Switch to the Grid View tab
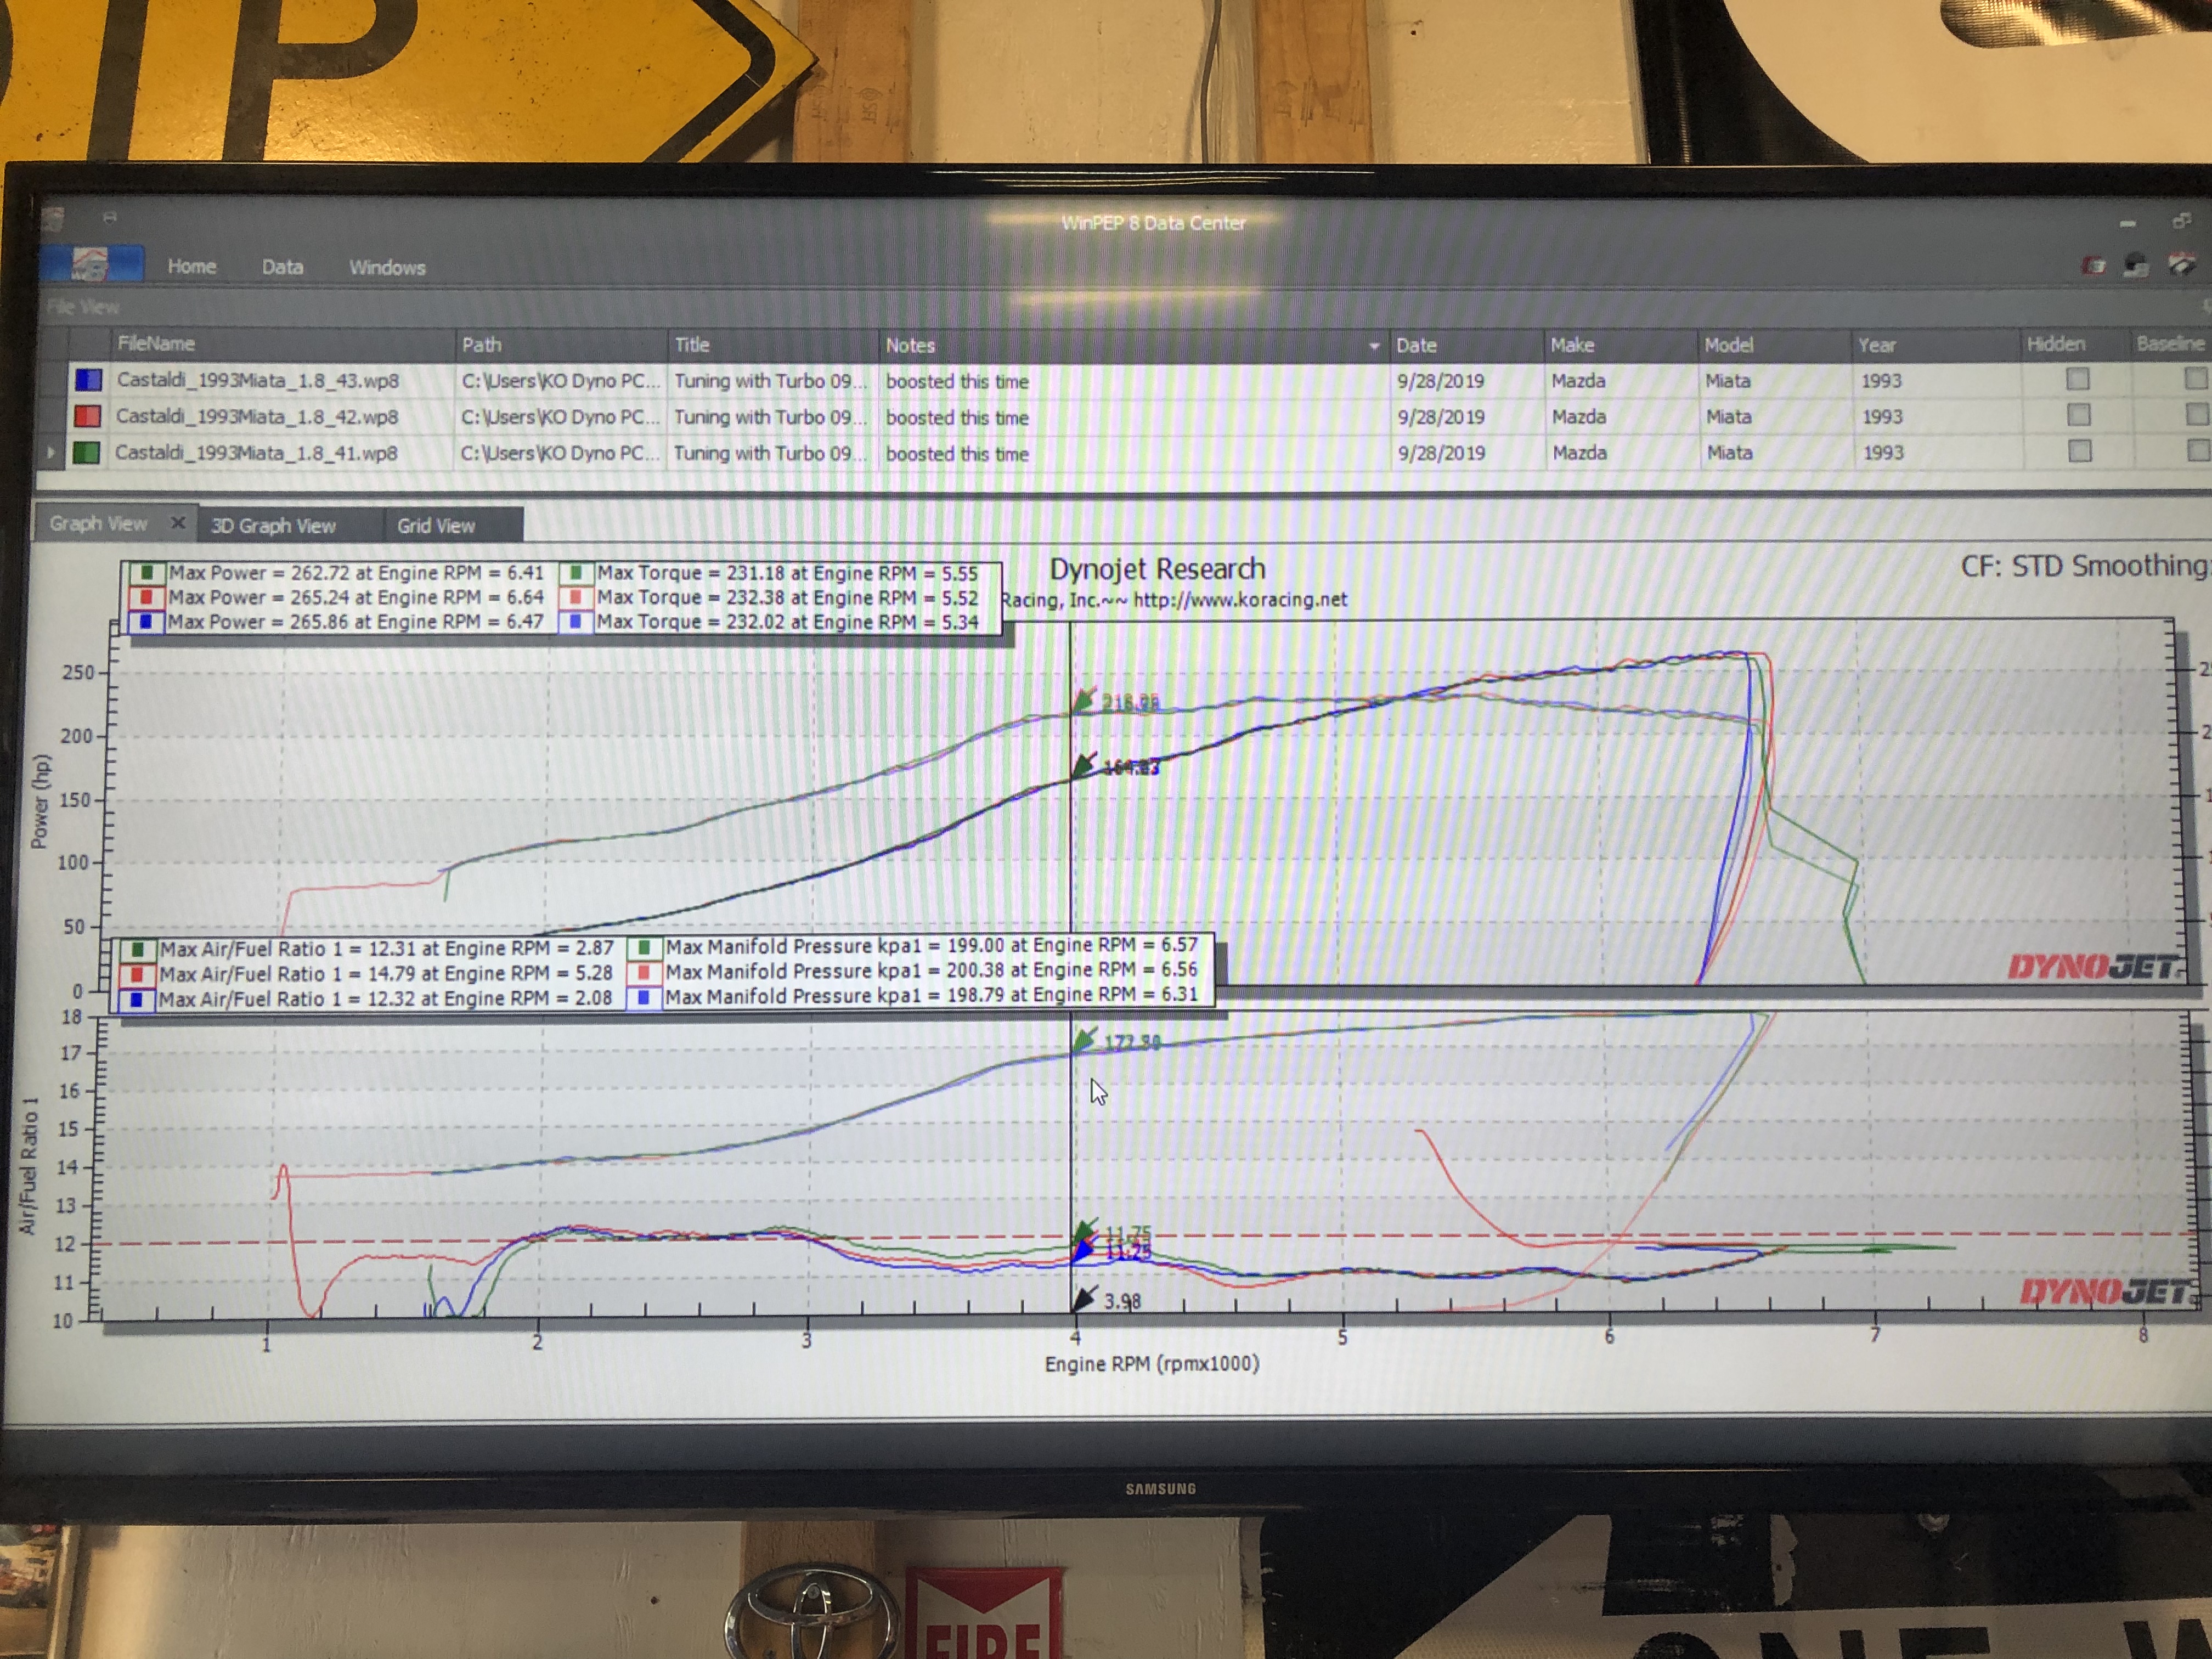Image resolution: width=2212 pixels, height=1659 pixels. tap(436, 525)
